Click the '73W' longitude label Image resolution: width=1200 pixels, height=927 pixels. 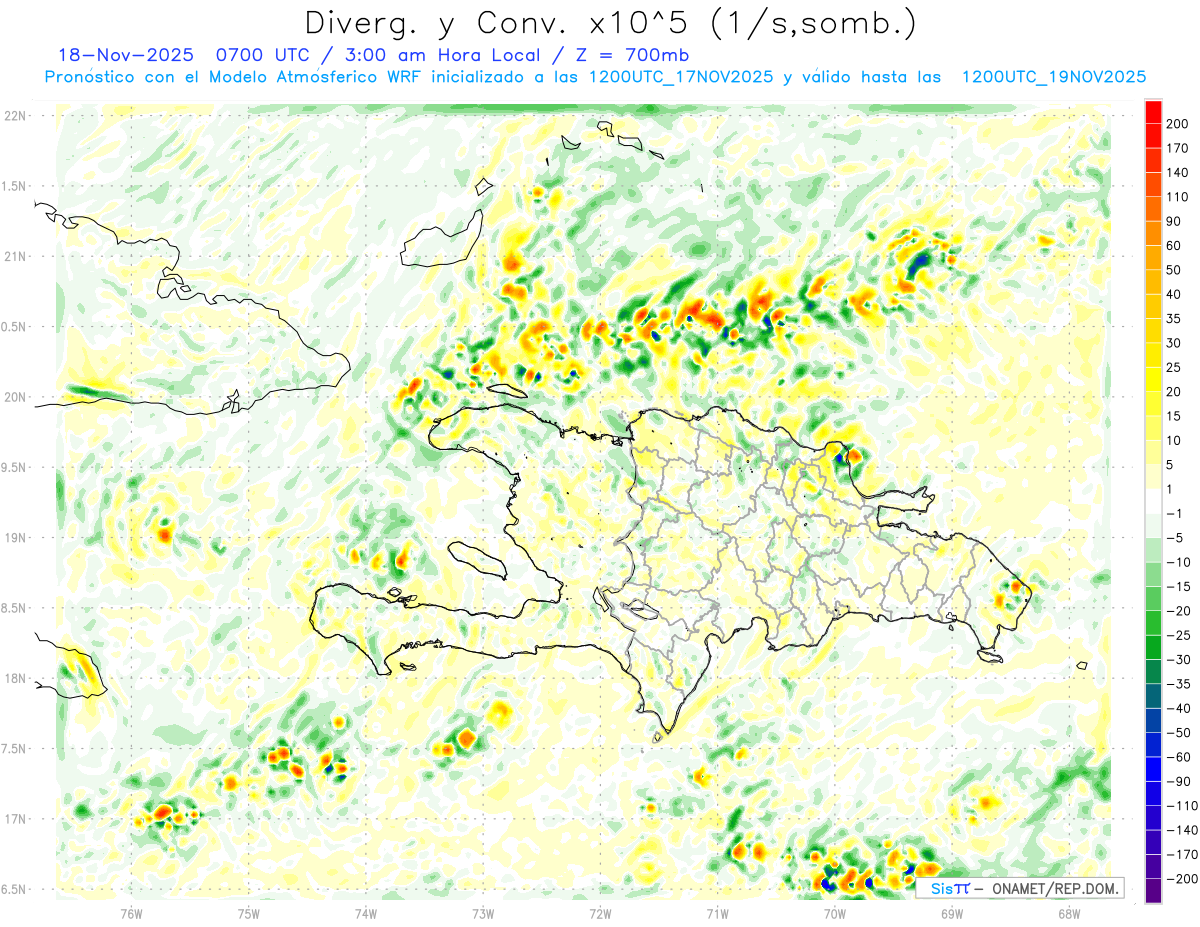(x=483, y=913)
